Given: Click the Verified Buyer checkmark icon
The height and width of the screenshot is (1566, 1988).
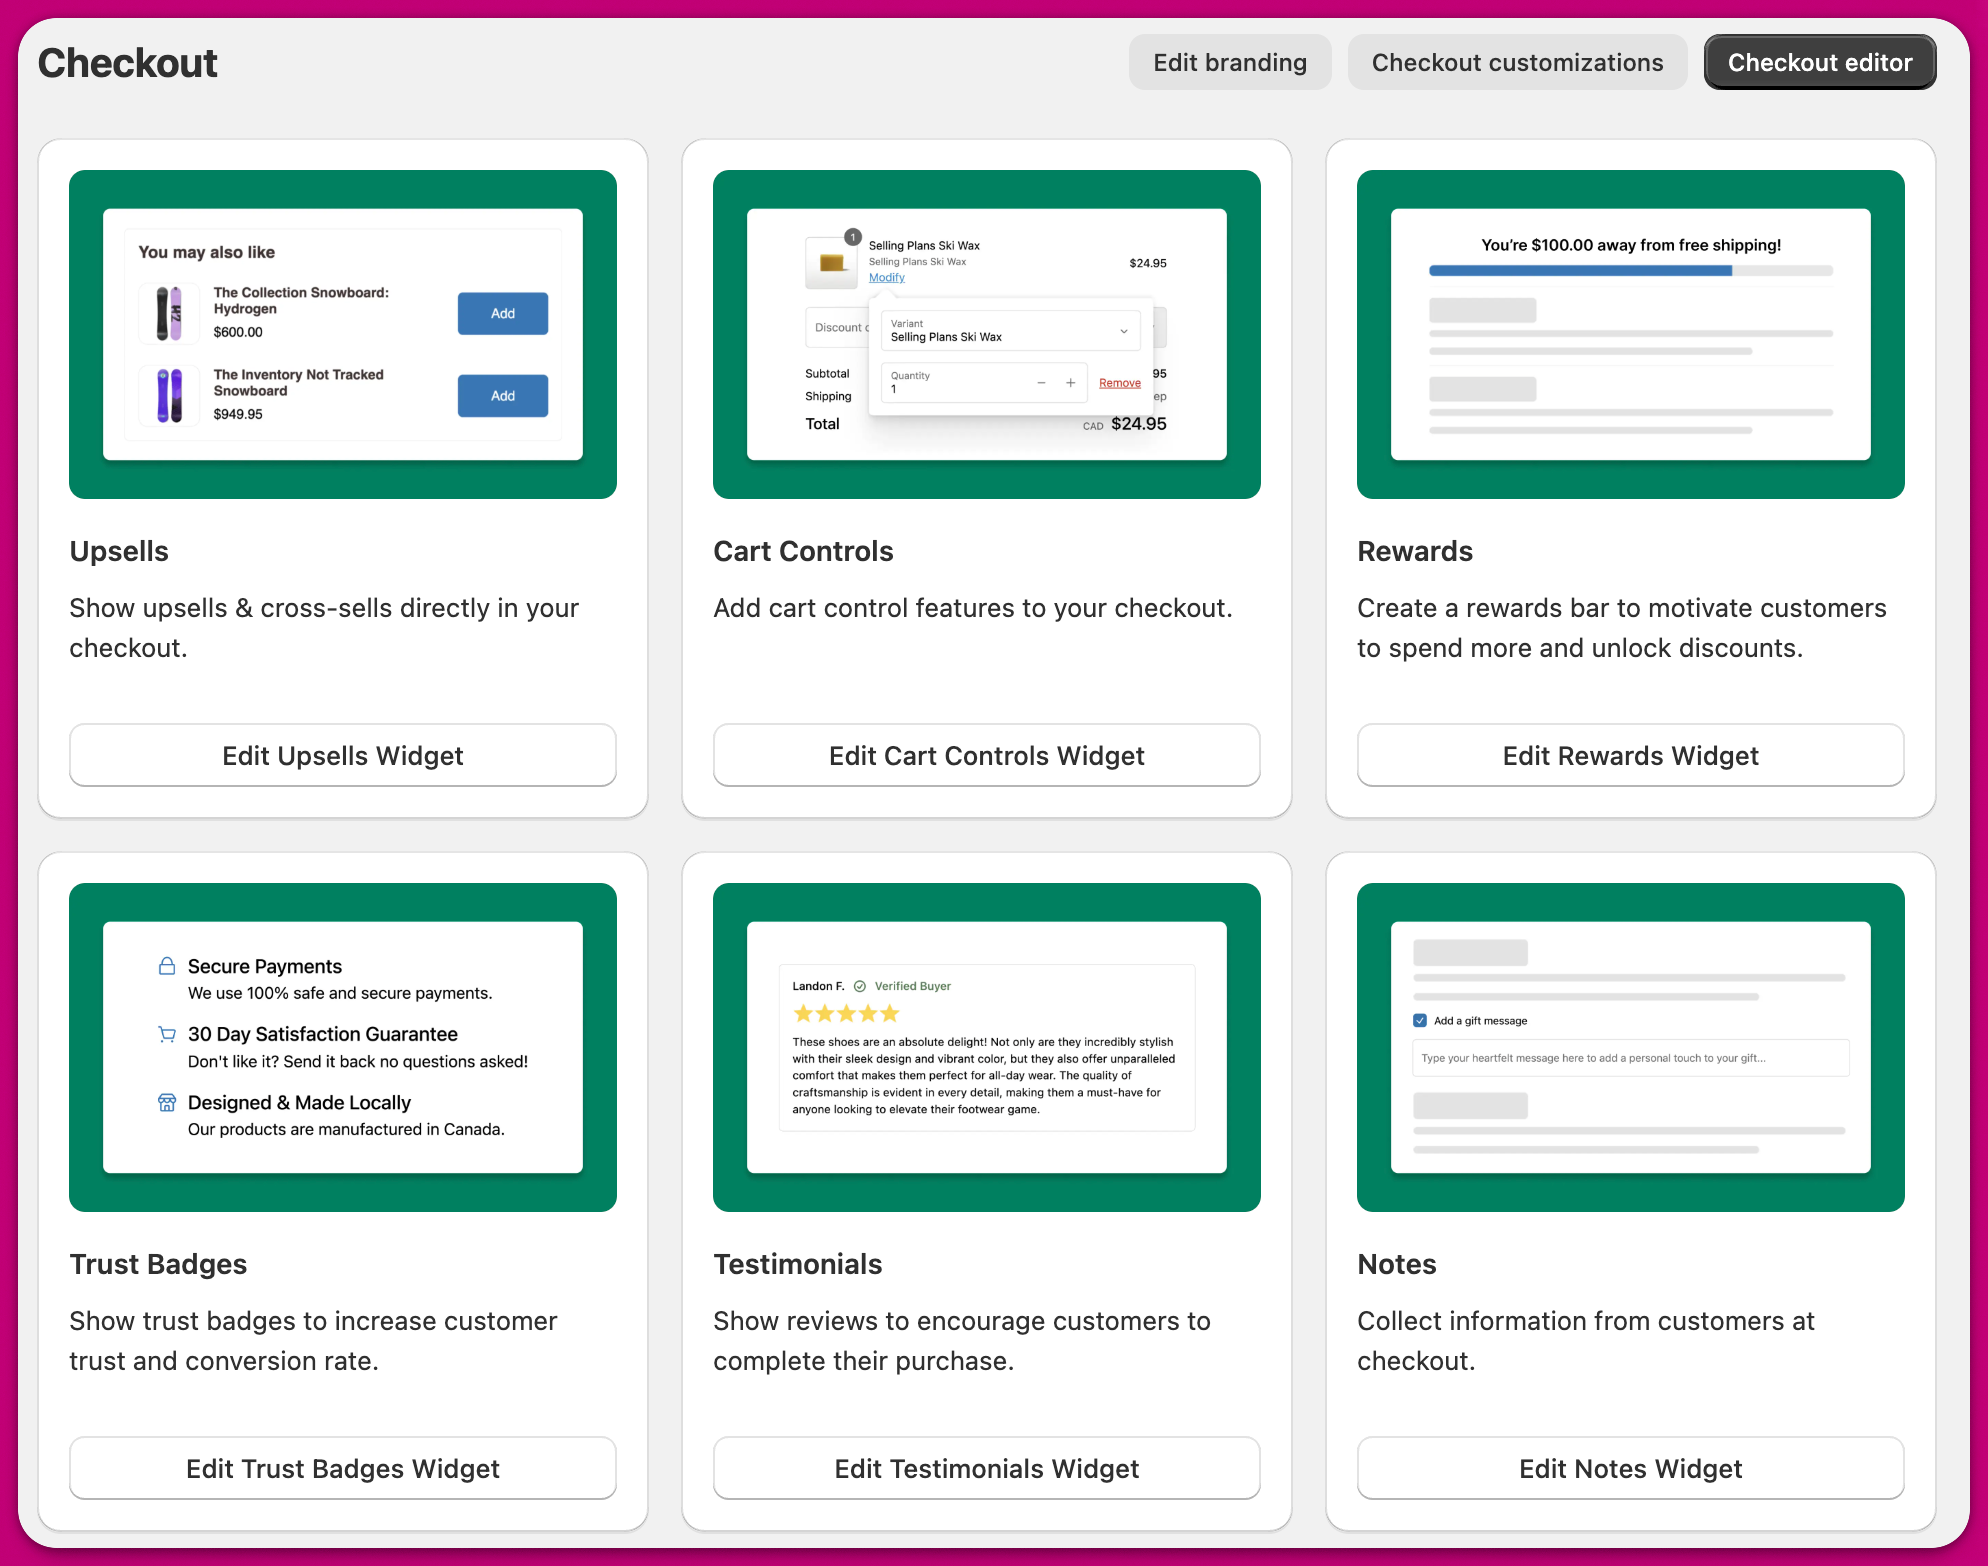Looking at the screenshot, I should [x=860, y=986].
